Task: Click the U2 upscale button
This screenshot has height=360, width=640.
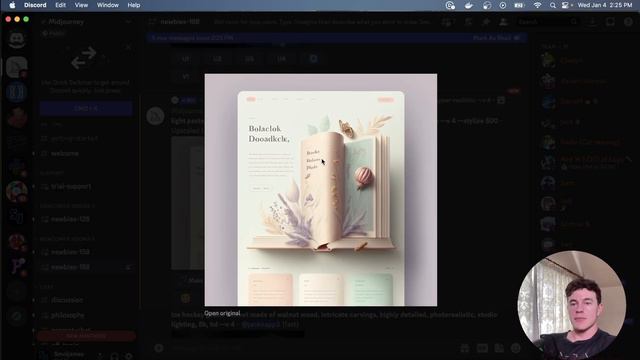Action: click(x=217, y=59)
